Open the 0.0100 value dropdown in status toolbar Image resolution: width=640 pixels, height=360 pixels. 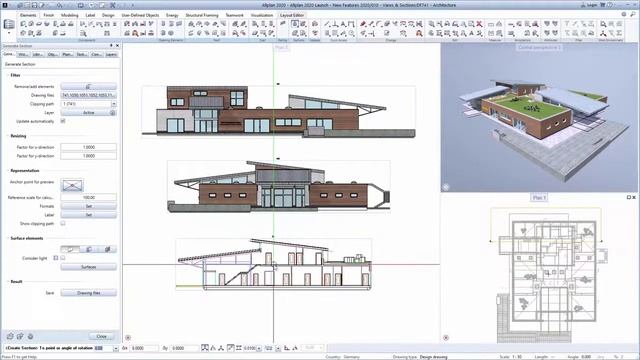(x=259, y=348)
